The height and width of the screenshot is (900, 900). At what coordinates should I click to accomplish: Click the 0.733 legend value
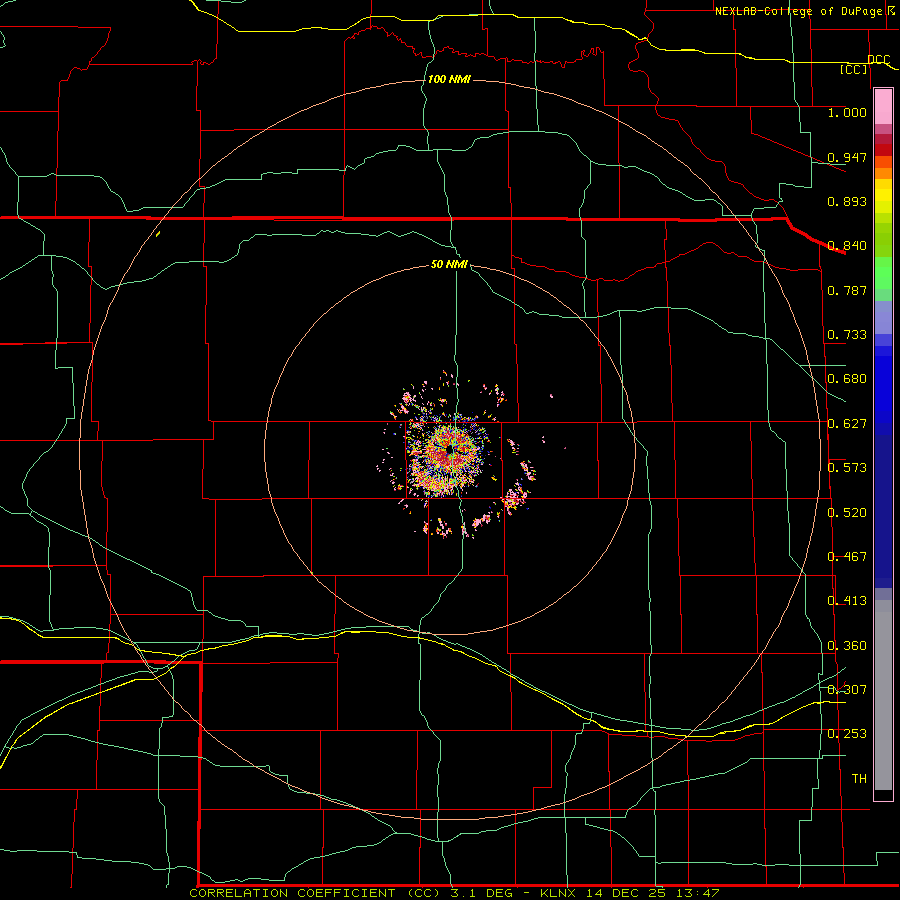pyautogui.click(x=847, y=335)
